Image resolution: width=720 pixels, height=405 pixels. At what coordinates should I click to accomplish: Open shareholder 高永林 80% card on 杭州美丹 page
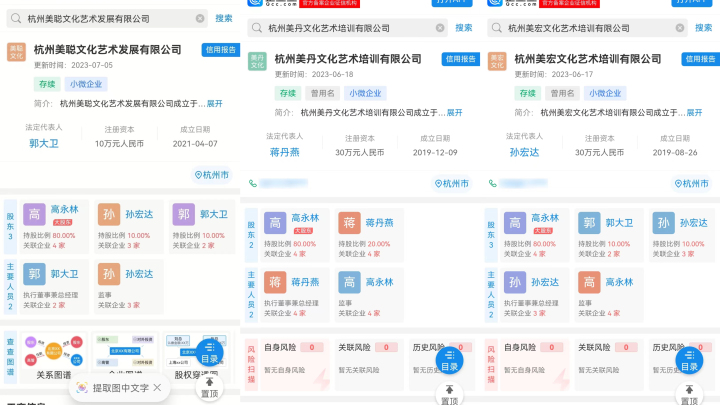pos(295,236)
